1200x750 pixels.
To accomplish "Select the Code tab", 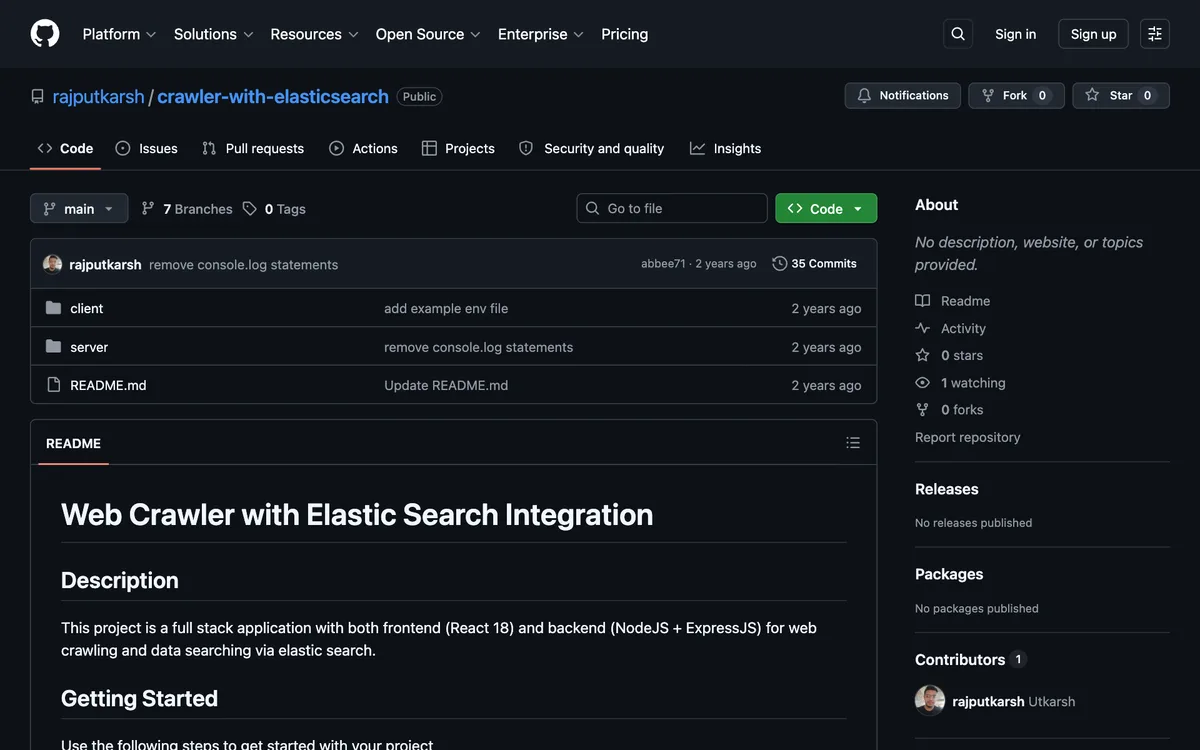I will [x=66, y=148].
